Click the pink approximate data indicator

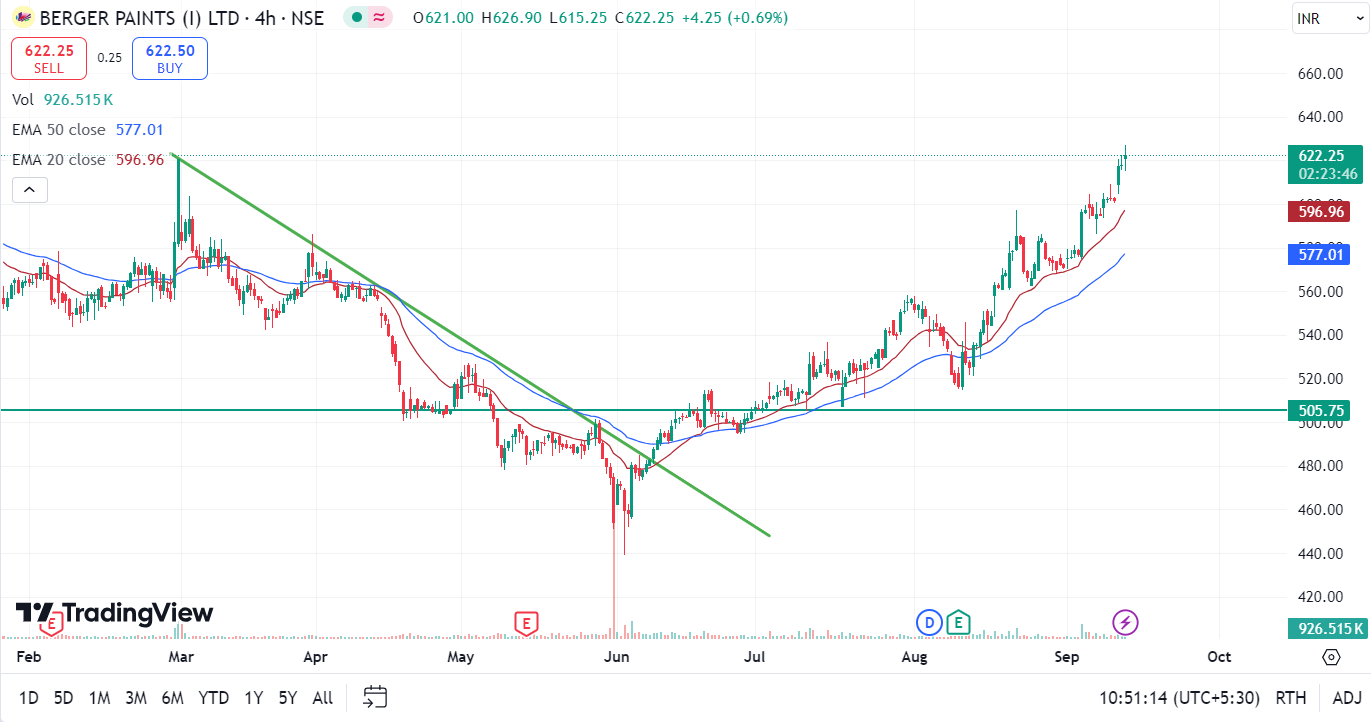pos(379,18)
